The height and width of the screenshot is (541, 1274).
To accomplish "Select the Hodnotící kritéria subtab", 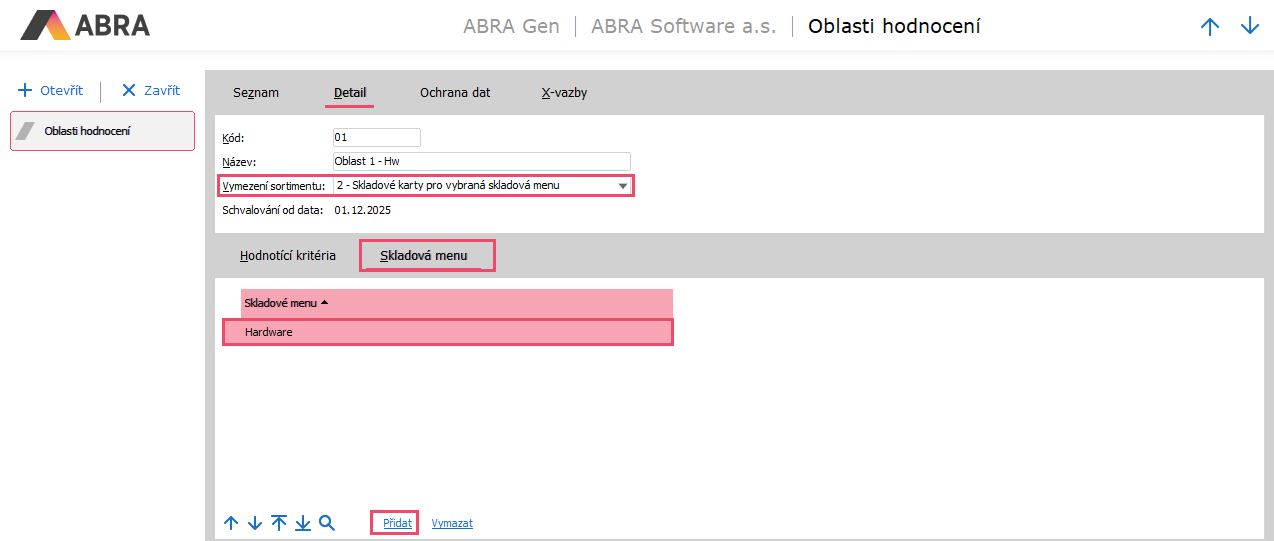I will pyautogui.click(x=288, y=256).
